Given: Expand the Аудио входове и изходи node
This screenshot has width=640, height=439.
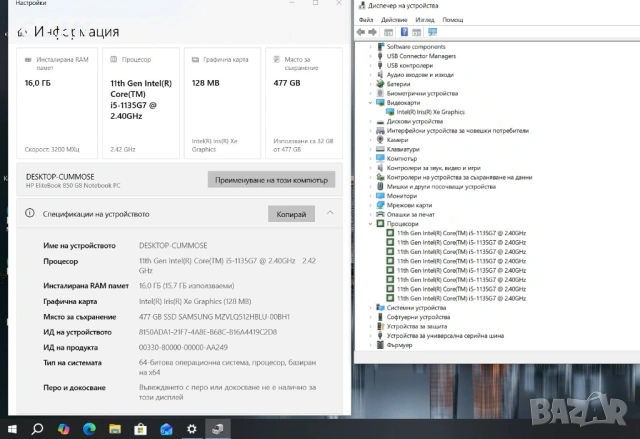Looking at the screenshot, I should [370, 75].
